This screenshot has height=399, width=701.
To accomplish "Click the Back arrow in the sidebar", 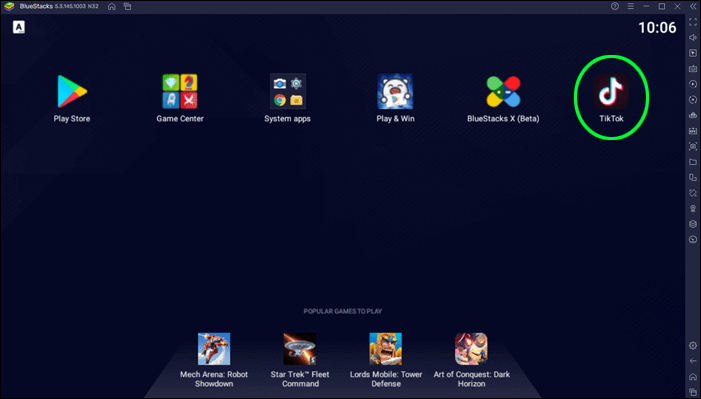I will (693, 361).
